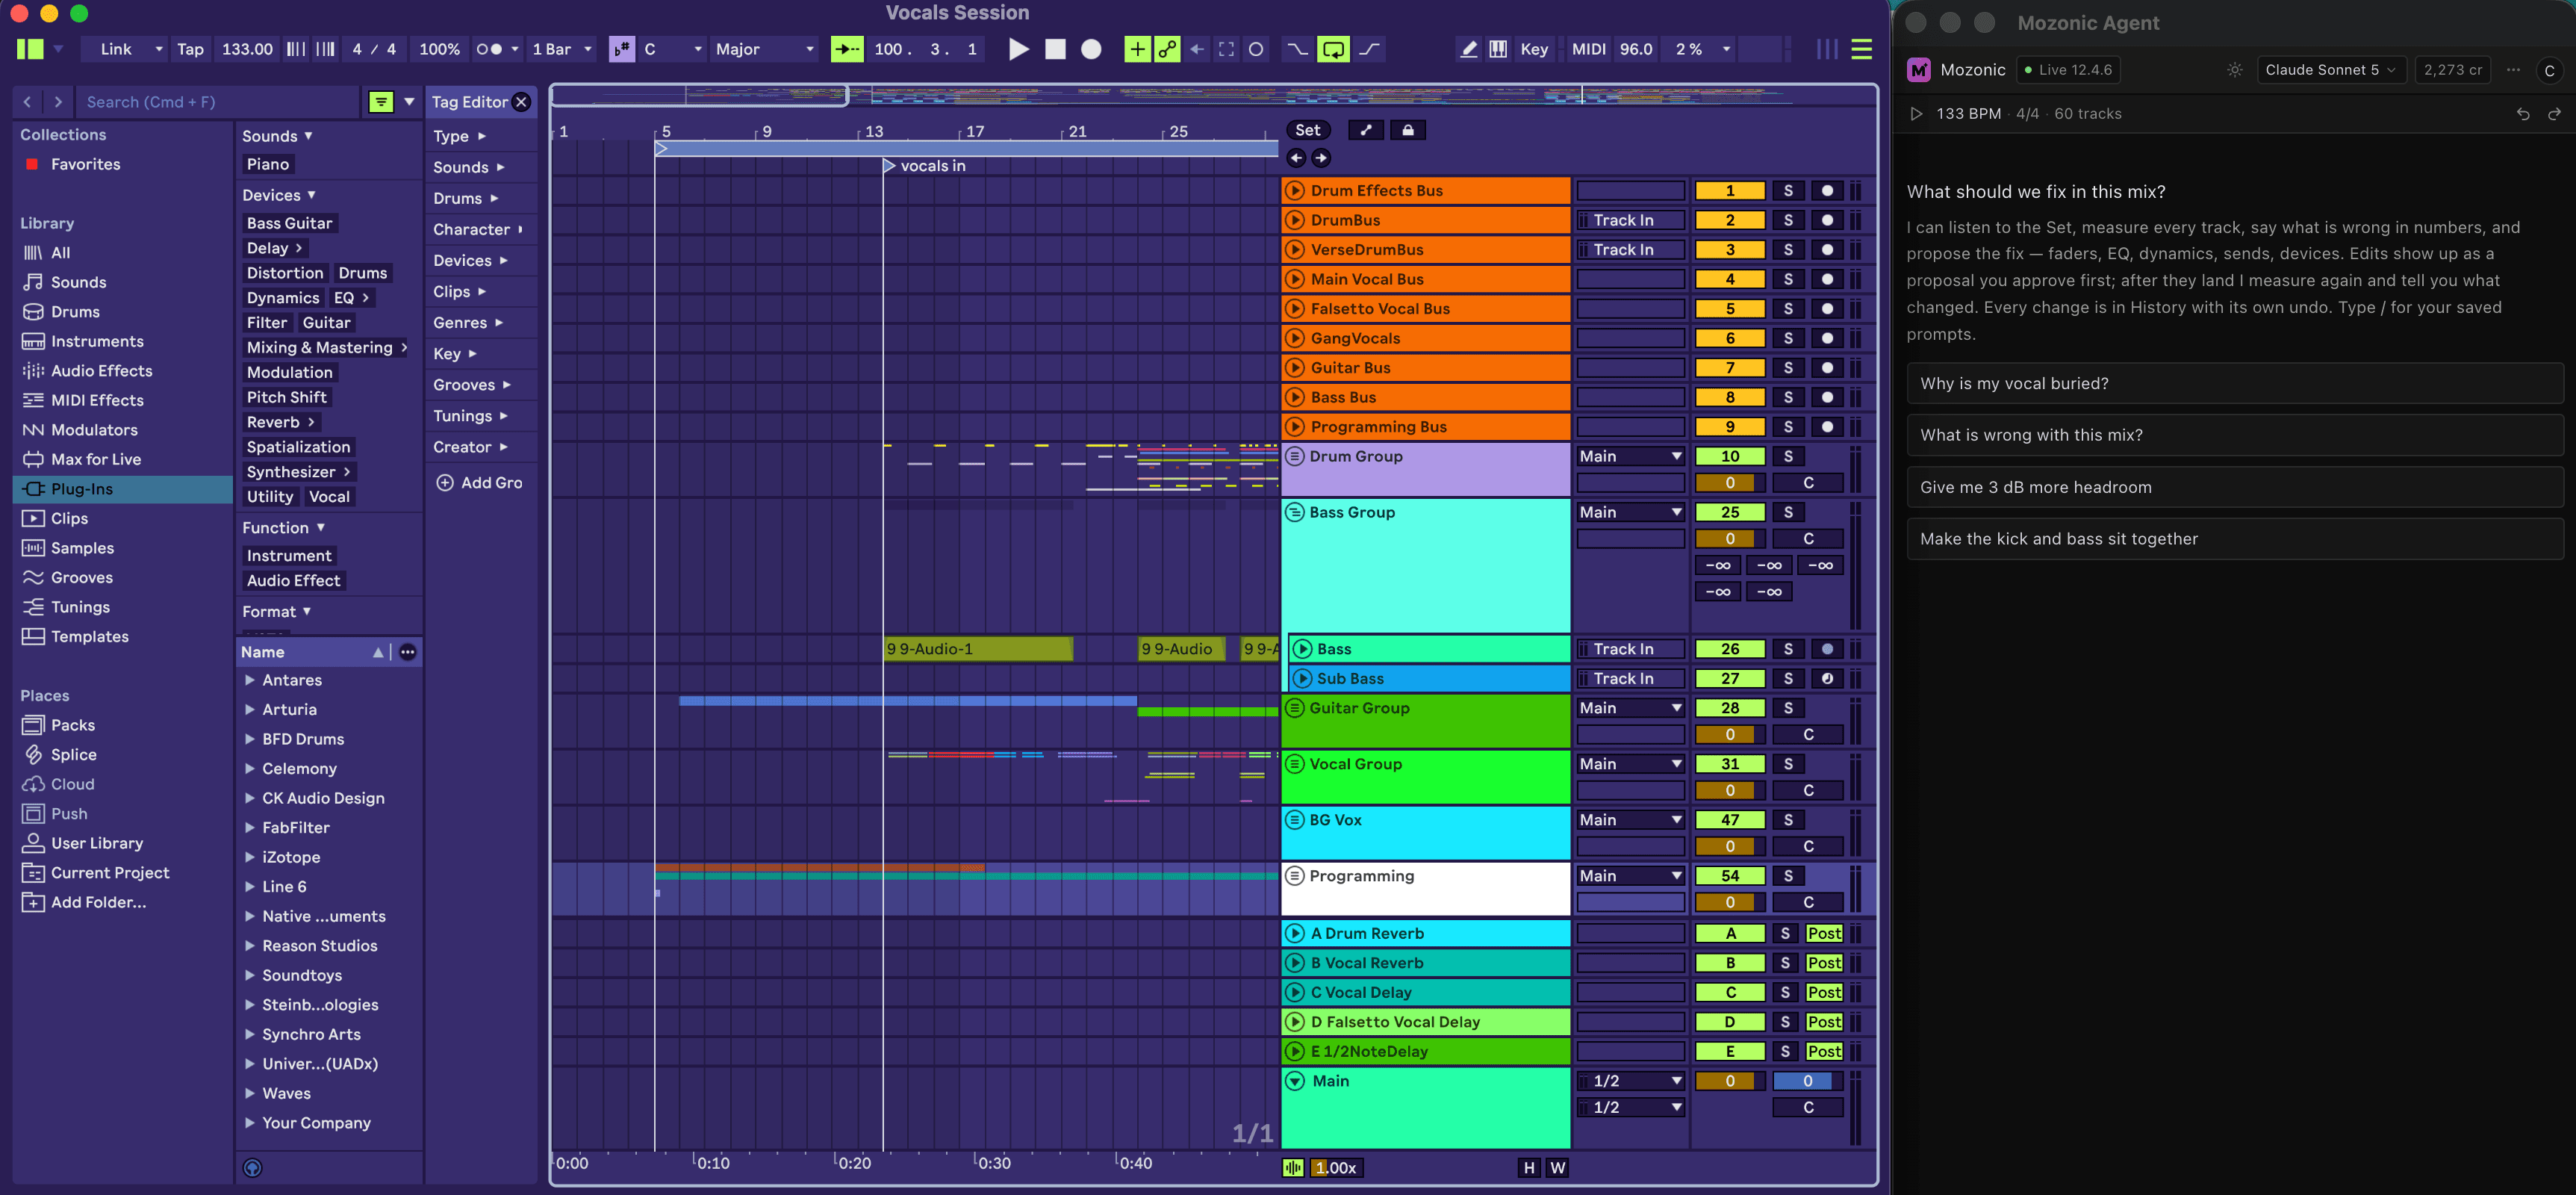Open the Mozonic more options ellipsis
Screen dimensions: 2576x1195
pyautogui.click(x=2513, y=70)
